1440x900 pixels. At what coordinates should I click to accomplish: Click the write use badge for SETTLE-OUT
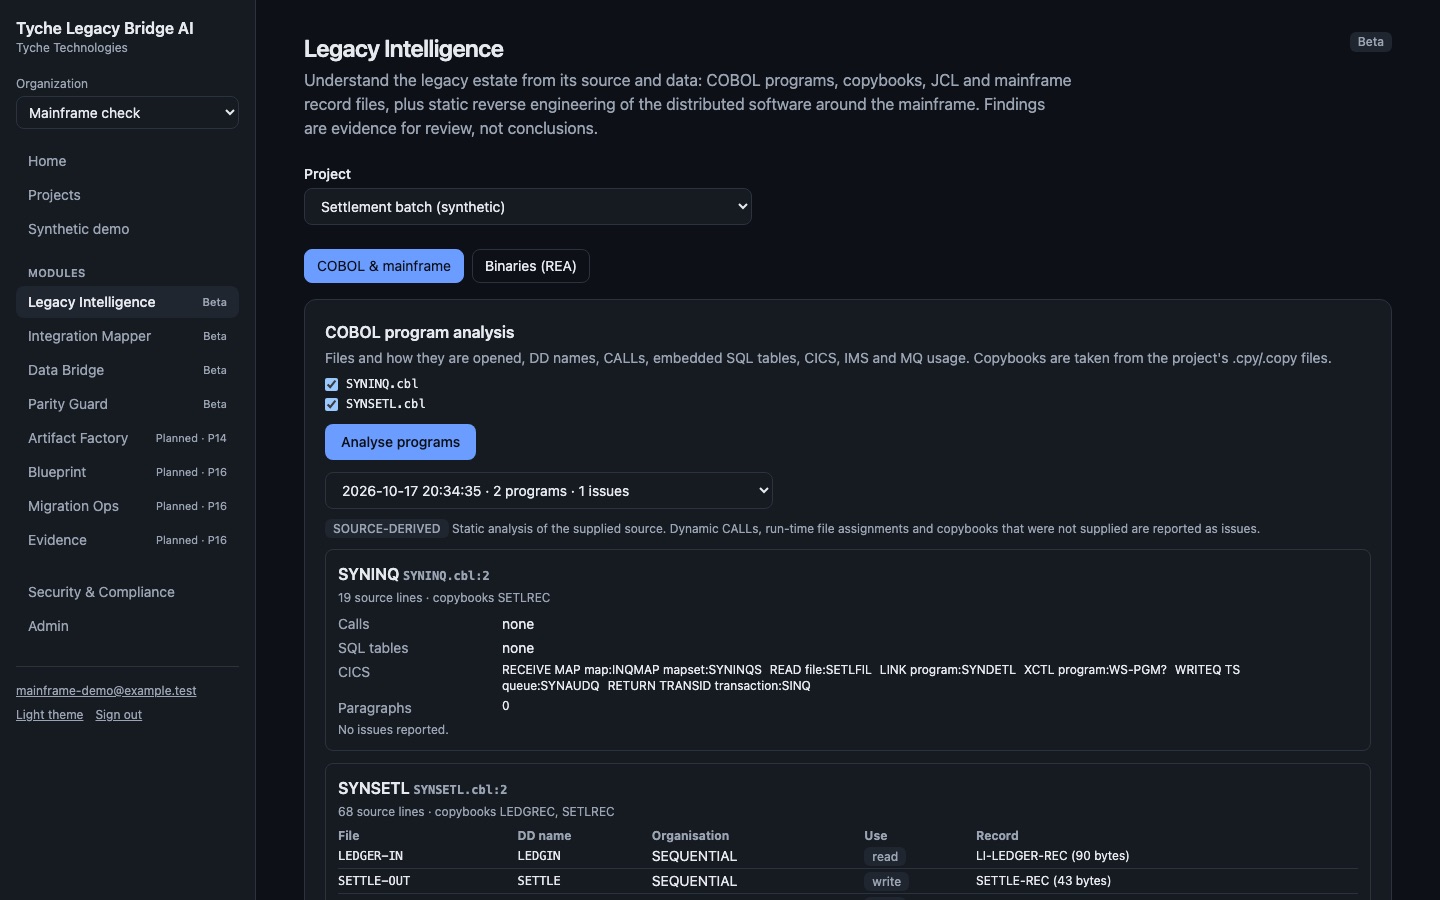pyautogui.click(x=887, y=882)
